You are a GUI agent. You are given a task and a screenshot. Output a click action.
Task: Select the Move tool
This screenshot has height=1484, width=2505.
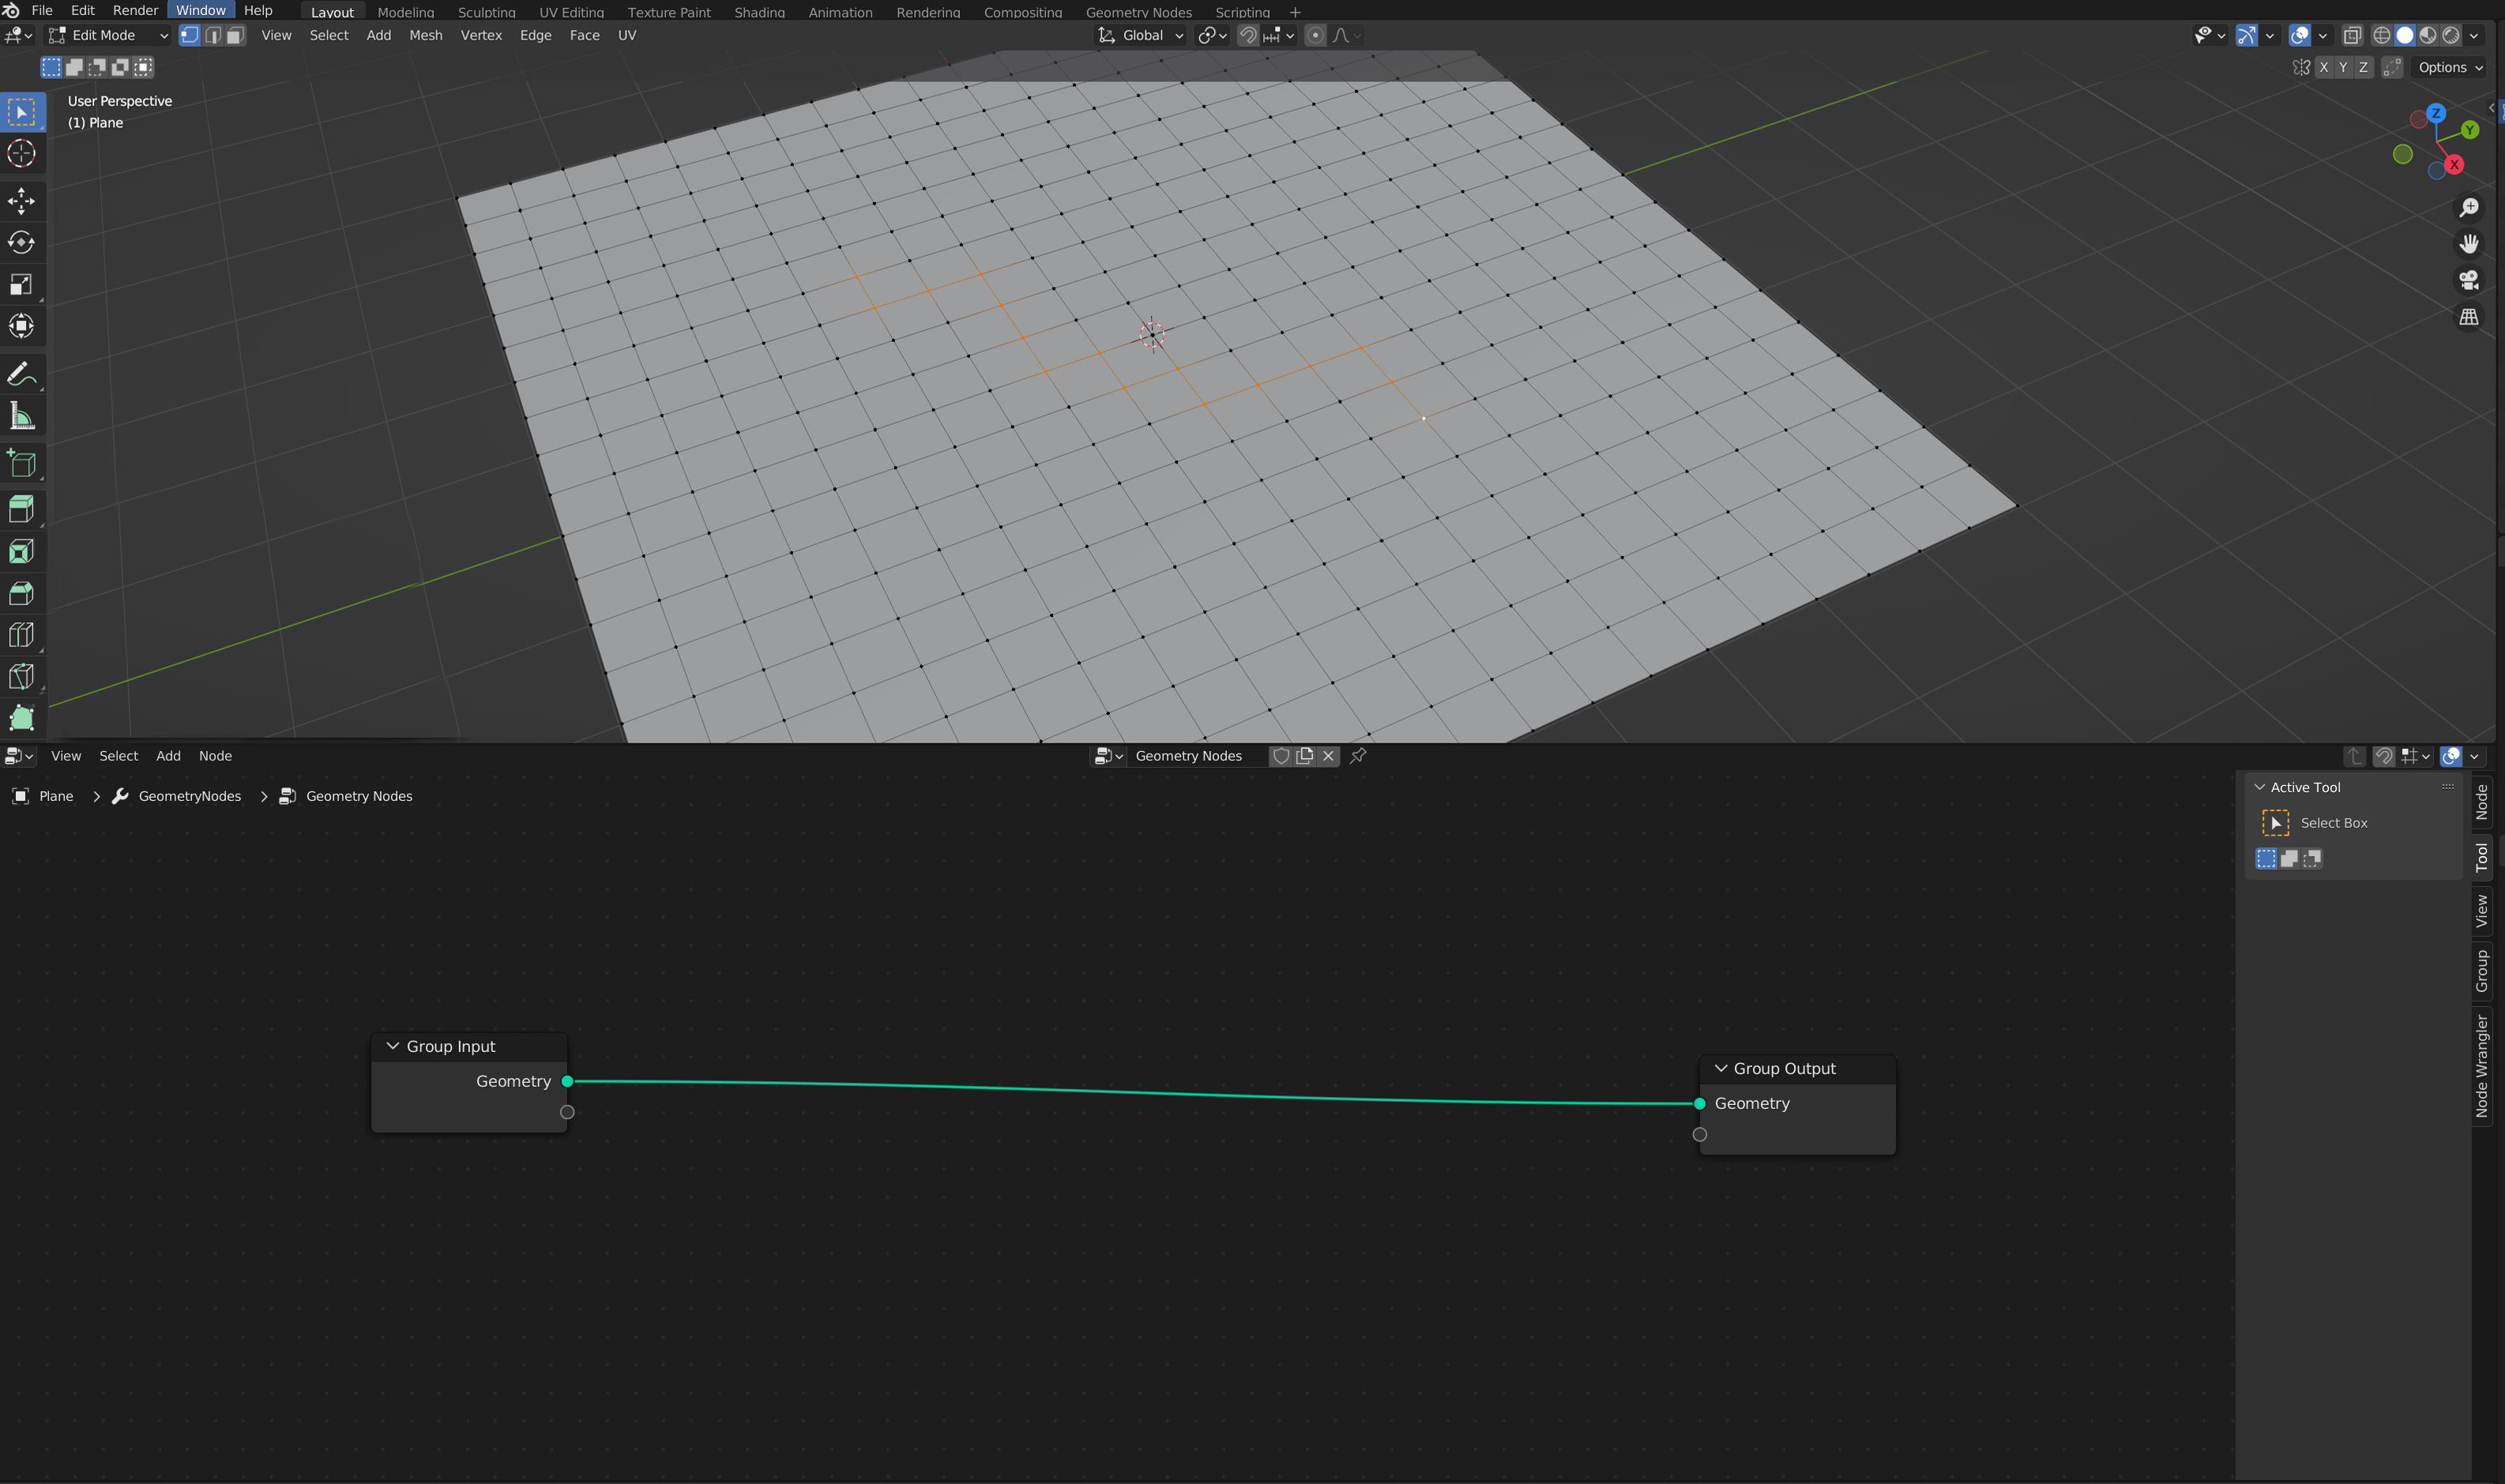tap(21, 201)
